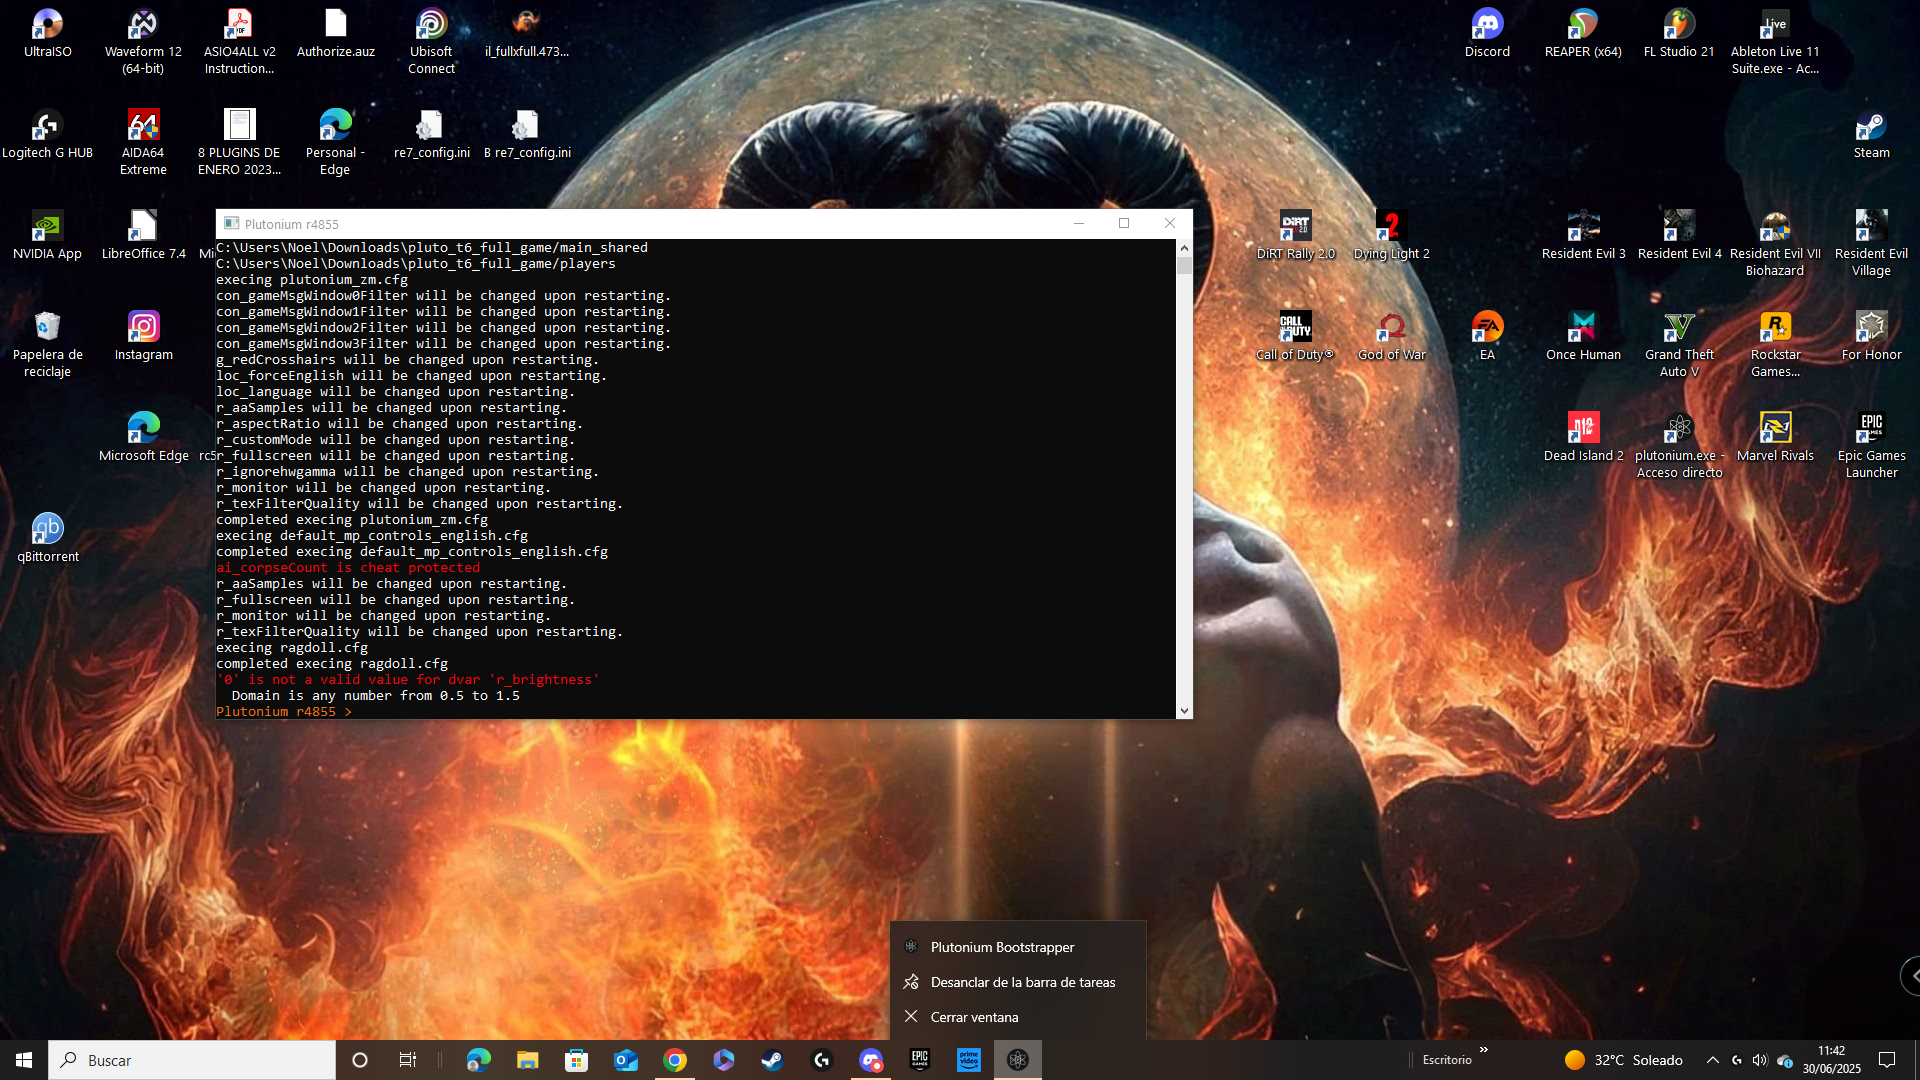1920x1080 pixels.
Task: Select Plutonium Bootstrapper in jump list
Action: (x=1018, y=947)
